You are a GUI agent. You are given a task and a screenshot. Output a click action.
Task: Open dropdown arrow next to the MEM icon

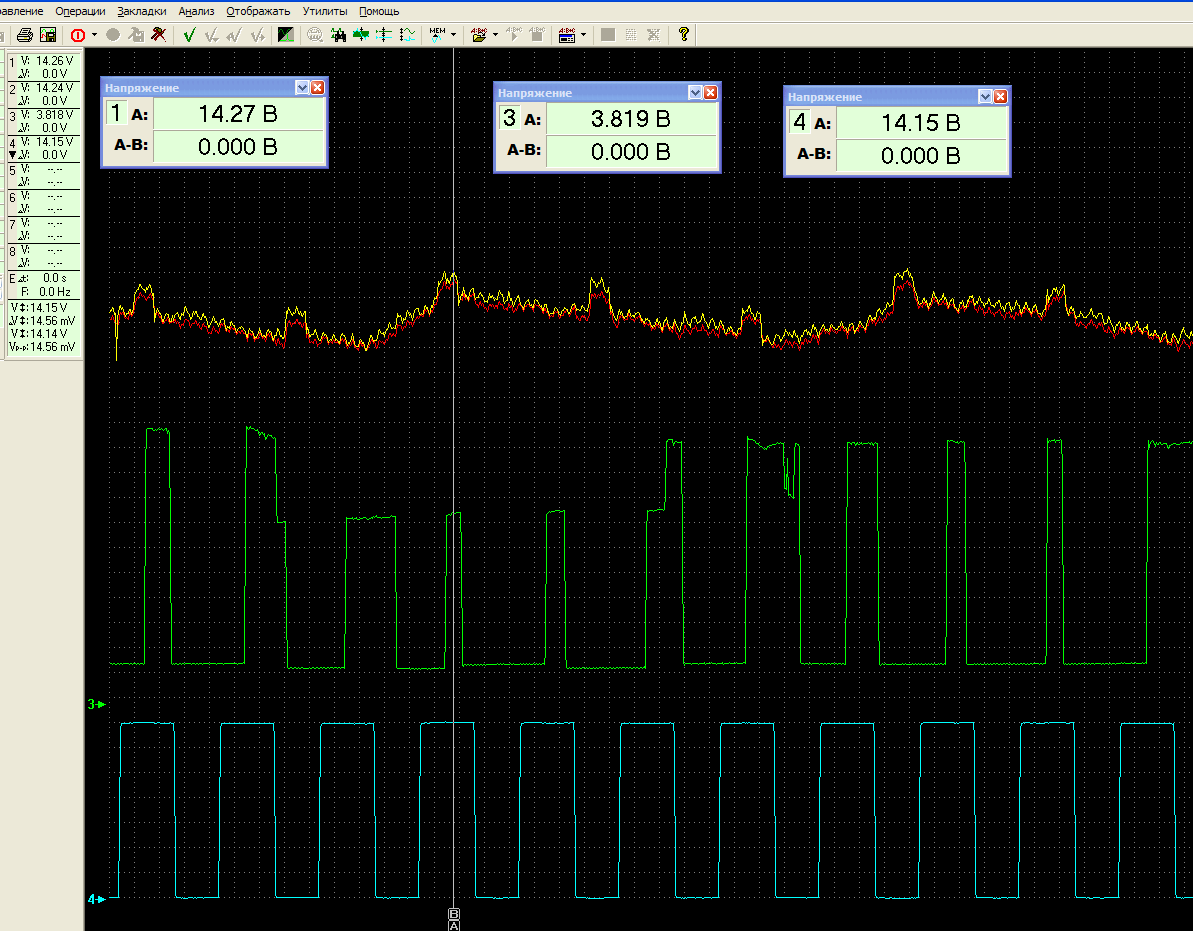[453, 35]
